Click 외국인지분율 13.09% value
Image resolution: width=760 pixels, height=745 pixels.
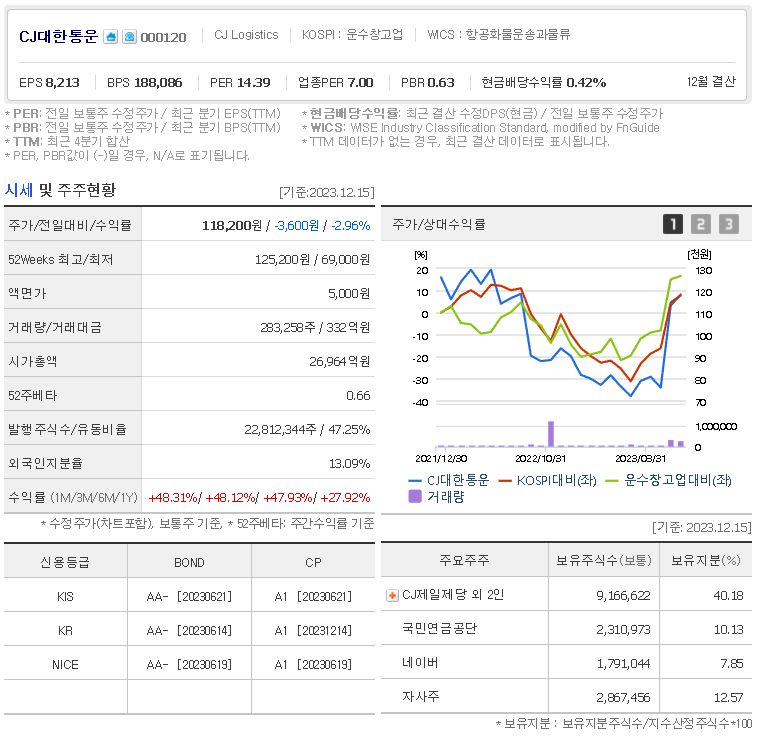(349, 464)
